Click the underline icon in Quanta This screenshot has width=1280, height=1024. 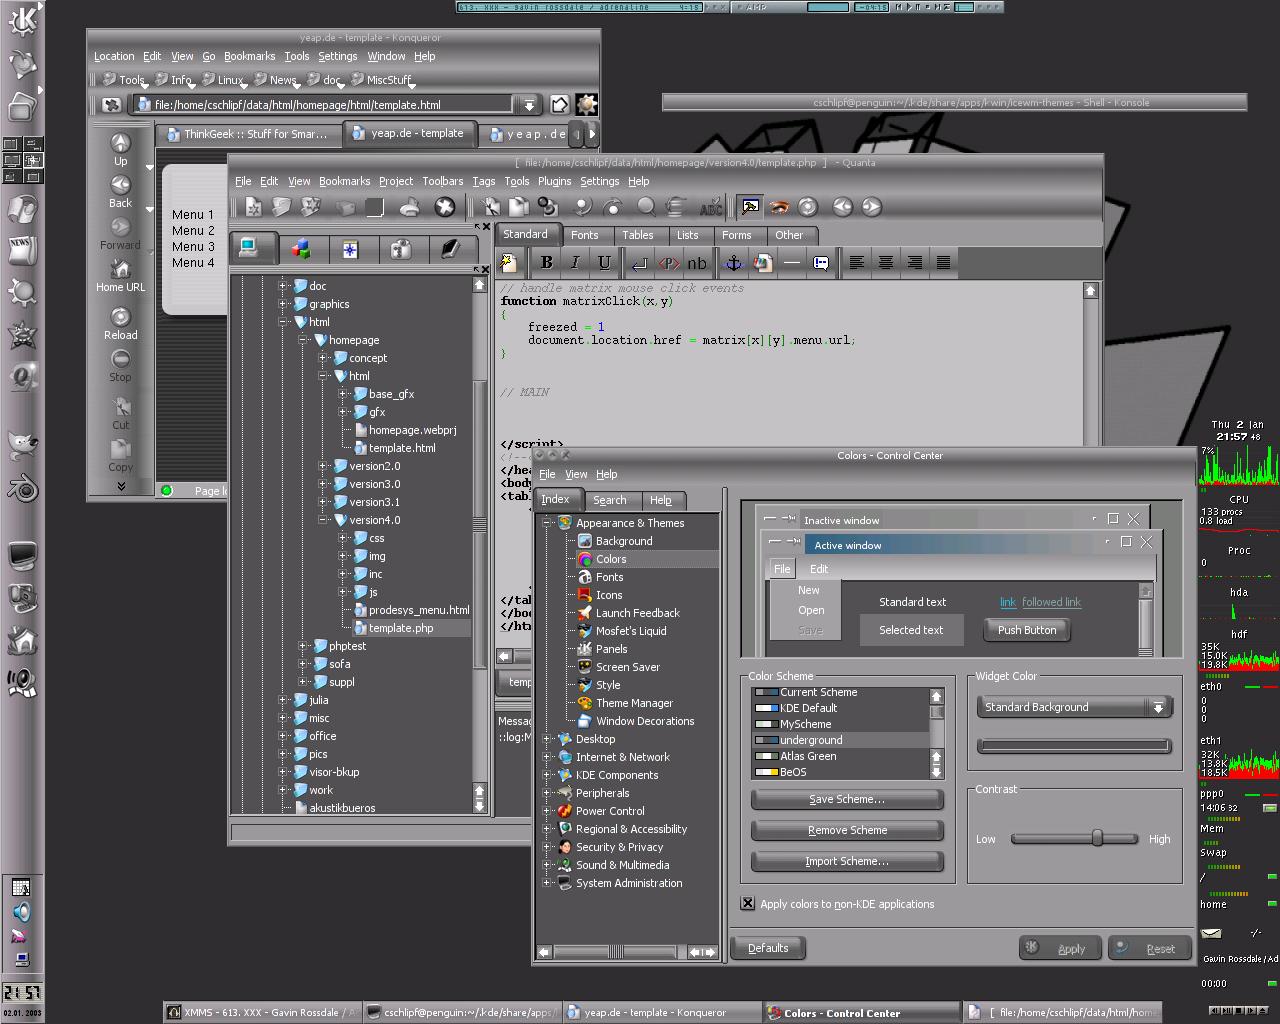604,263
